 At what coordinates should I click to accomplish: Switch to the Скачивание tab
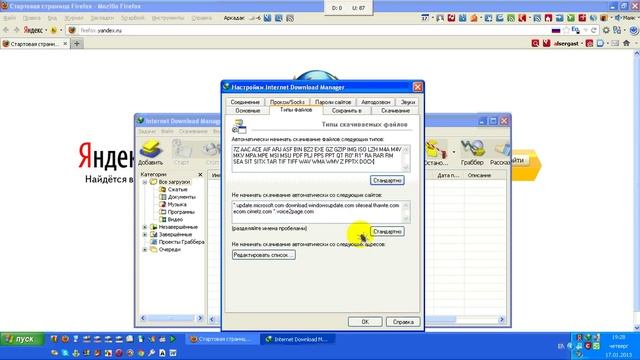395,111
